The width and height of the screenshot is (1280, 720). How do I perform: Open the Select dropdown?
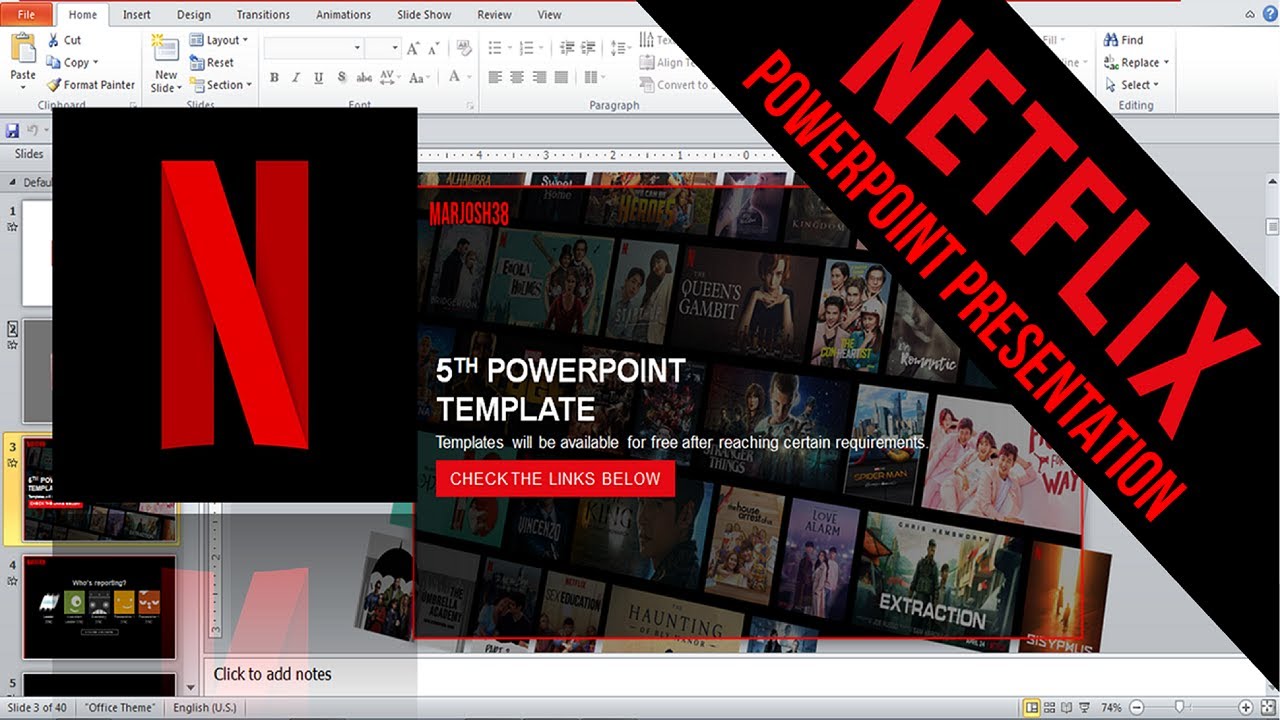(x=1133, y=85)
